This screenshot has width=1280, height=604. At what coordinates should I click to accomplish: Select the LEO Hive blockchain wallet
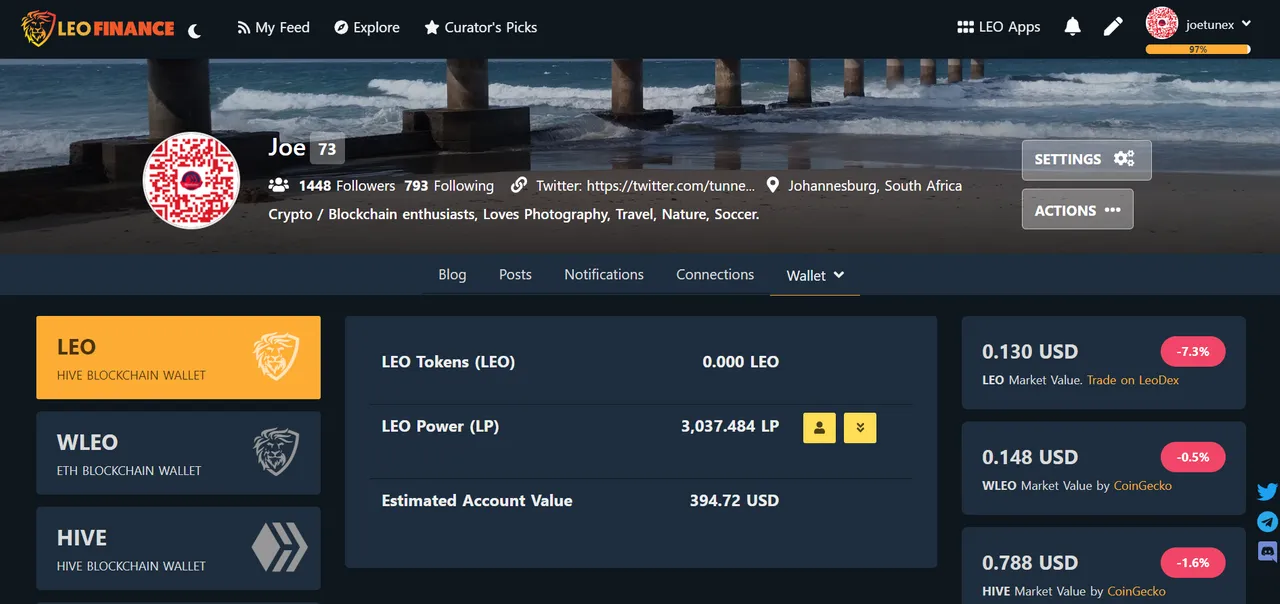[178, 358]
